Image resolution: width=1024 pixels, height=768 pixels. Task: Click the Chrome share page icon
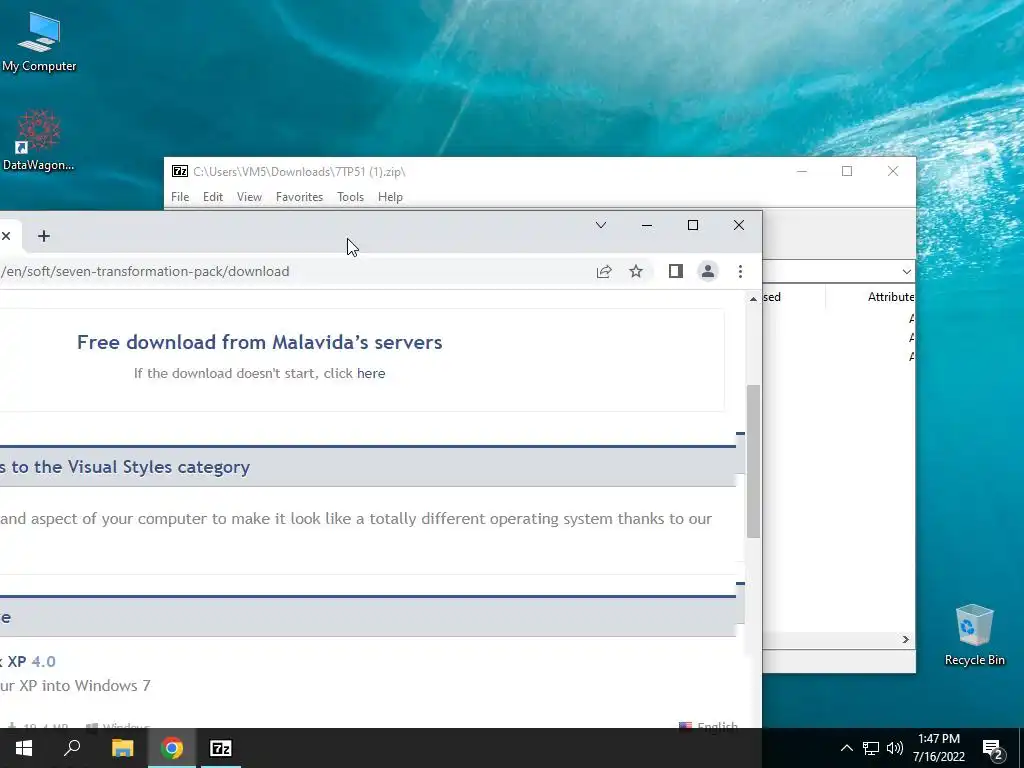tap(604, 272)
